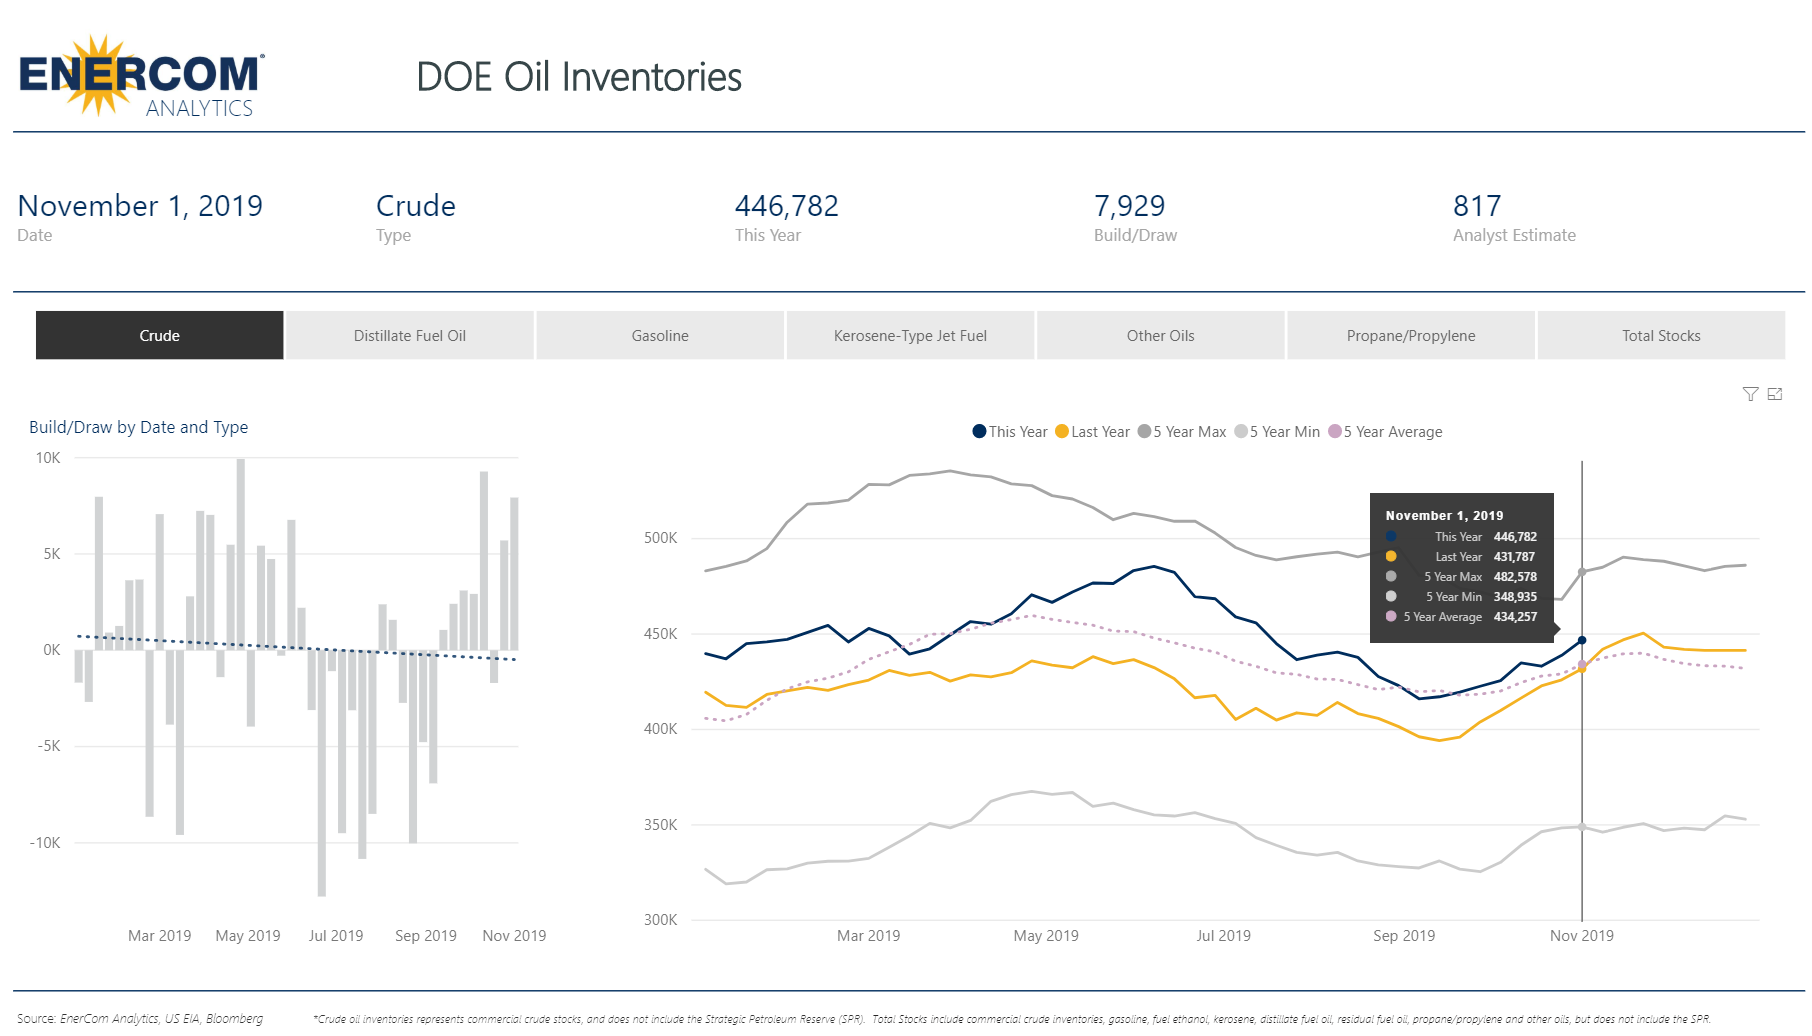Viewport: 1812px width, 1036px height.
Task: Click the 817 Analyst Estimate value
Action: tap(1477, 206)
